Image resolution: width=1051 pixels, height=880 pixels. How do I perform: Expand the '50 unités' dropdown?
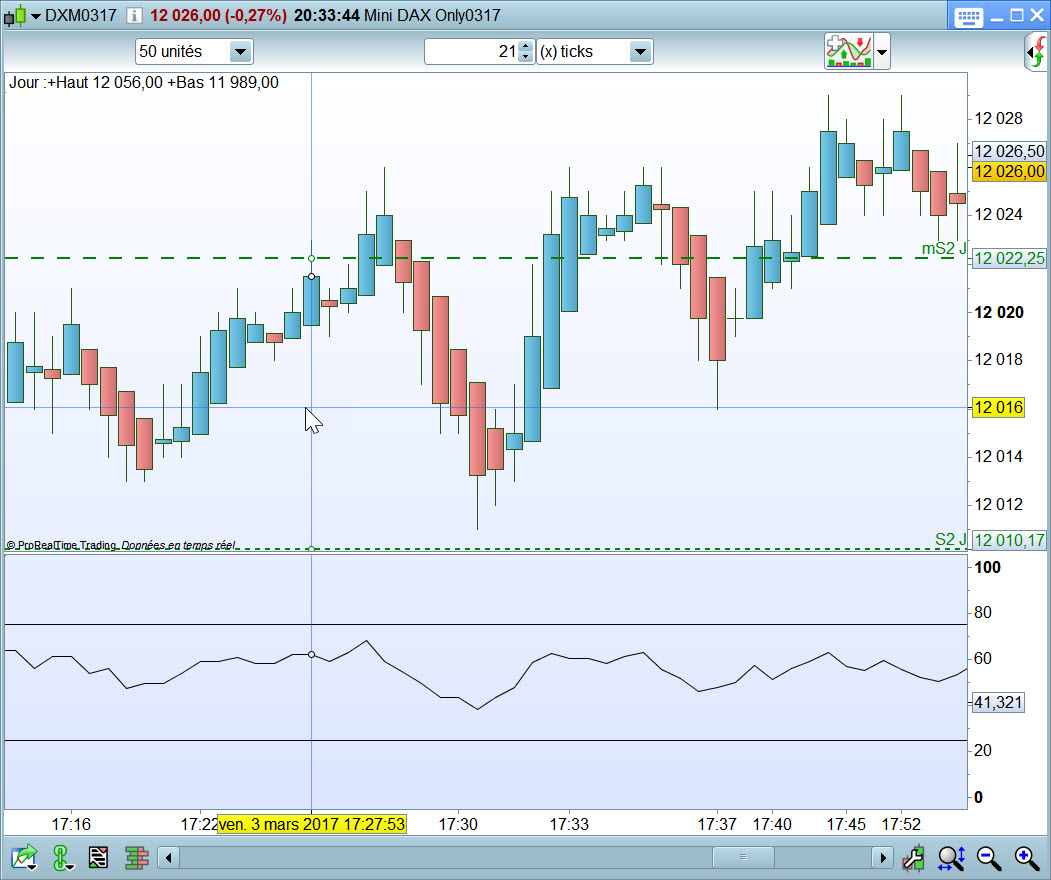click(x=240, y=52)
